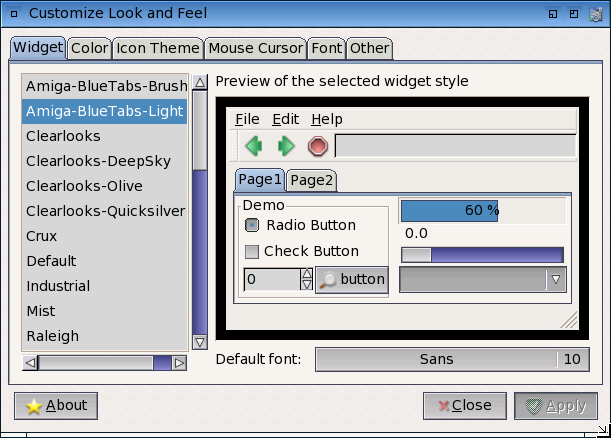This screenshot has width=611, height=438.
Task: Select the Raleigh theme
Action: click(x=104, y=336)
